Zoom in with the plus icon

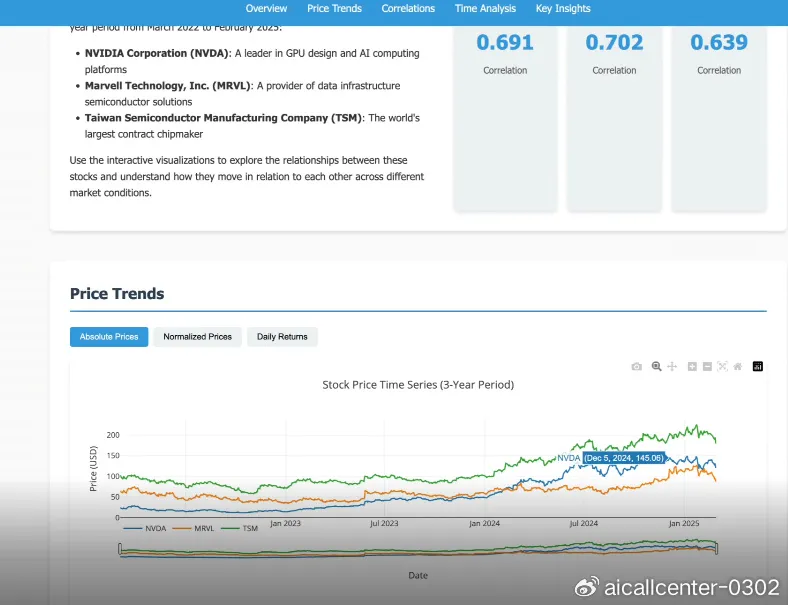tap(692, 366)
